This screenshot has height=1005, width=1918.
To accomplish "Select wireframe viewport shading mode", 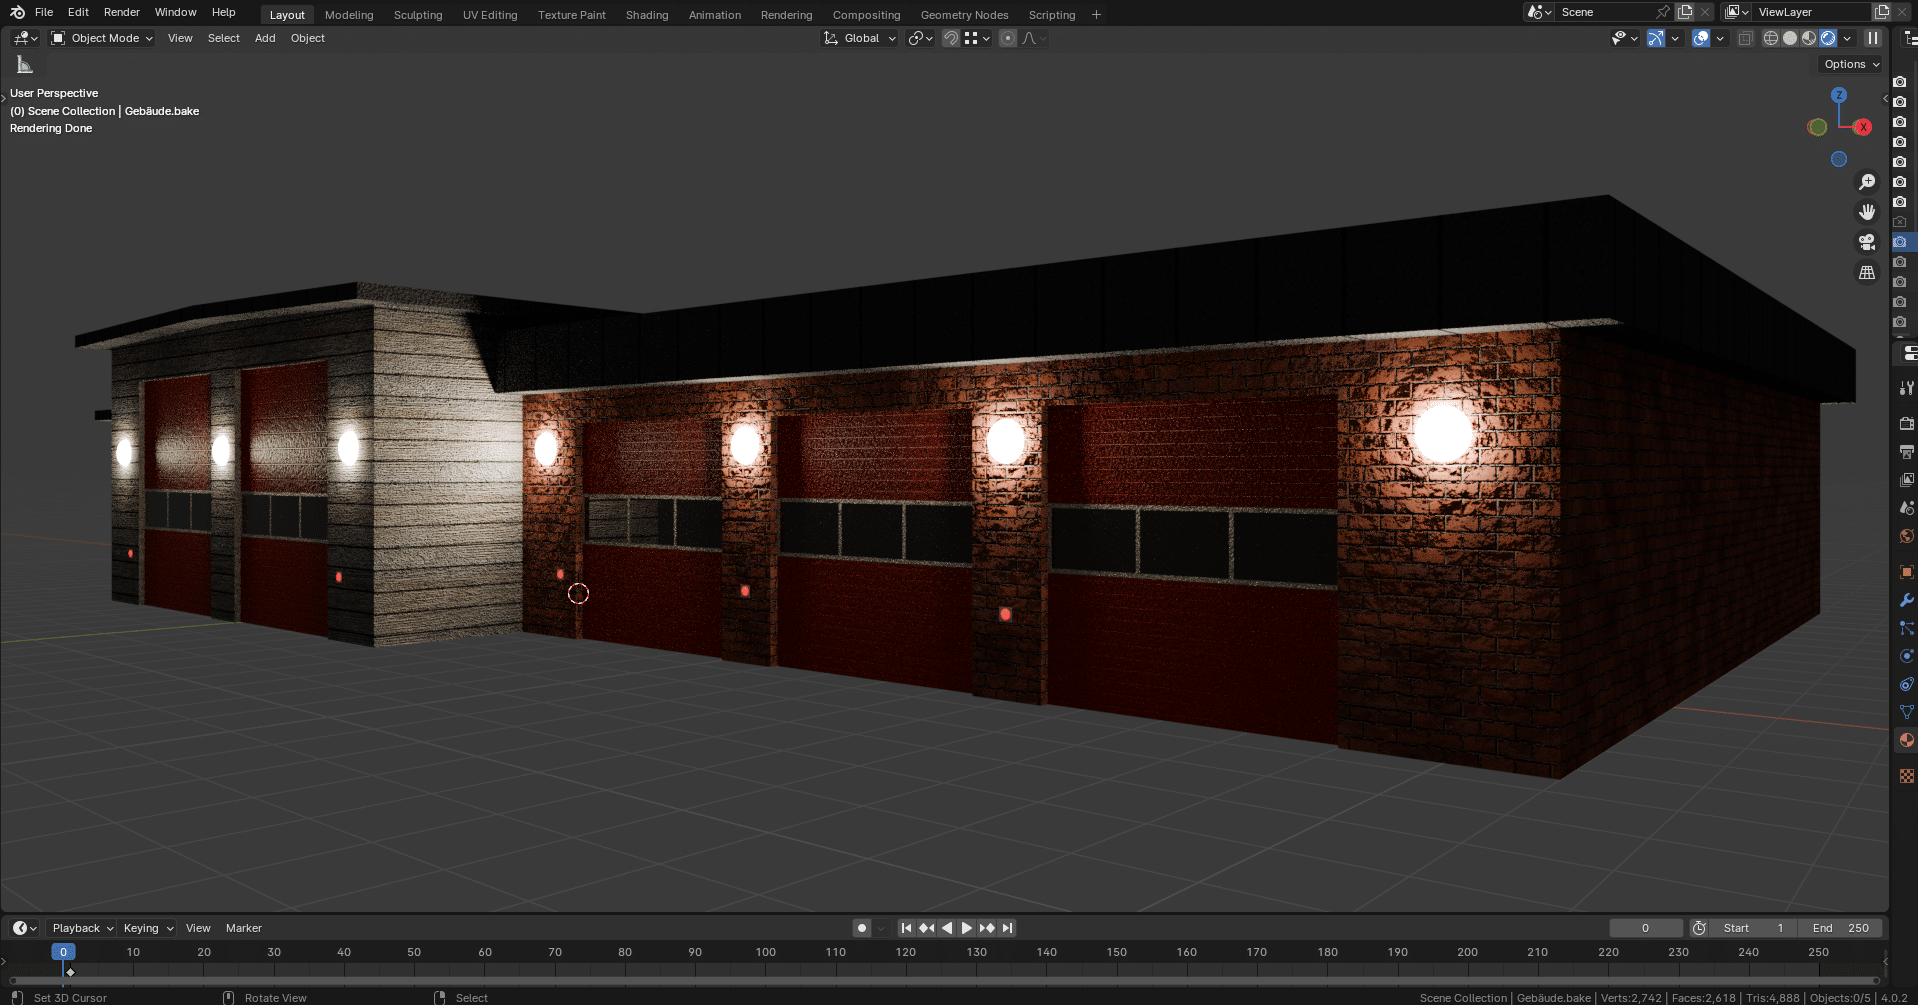I will pyautogui.click(x=1771, y=38).
